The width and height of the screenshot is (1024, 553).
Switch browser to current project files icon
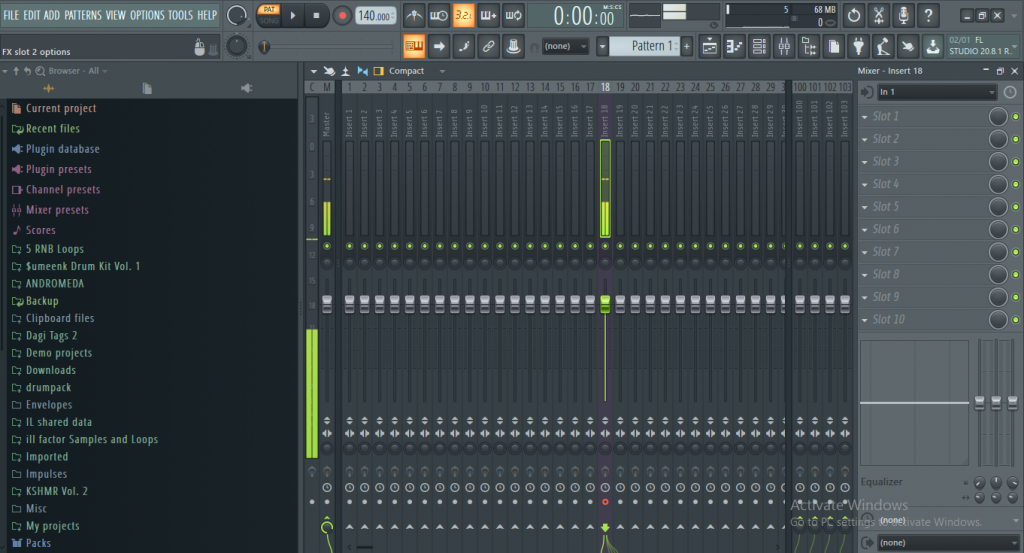coord(147,88)
